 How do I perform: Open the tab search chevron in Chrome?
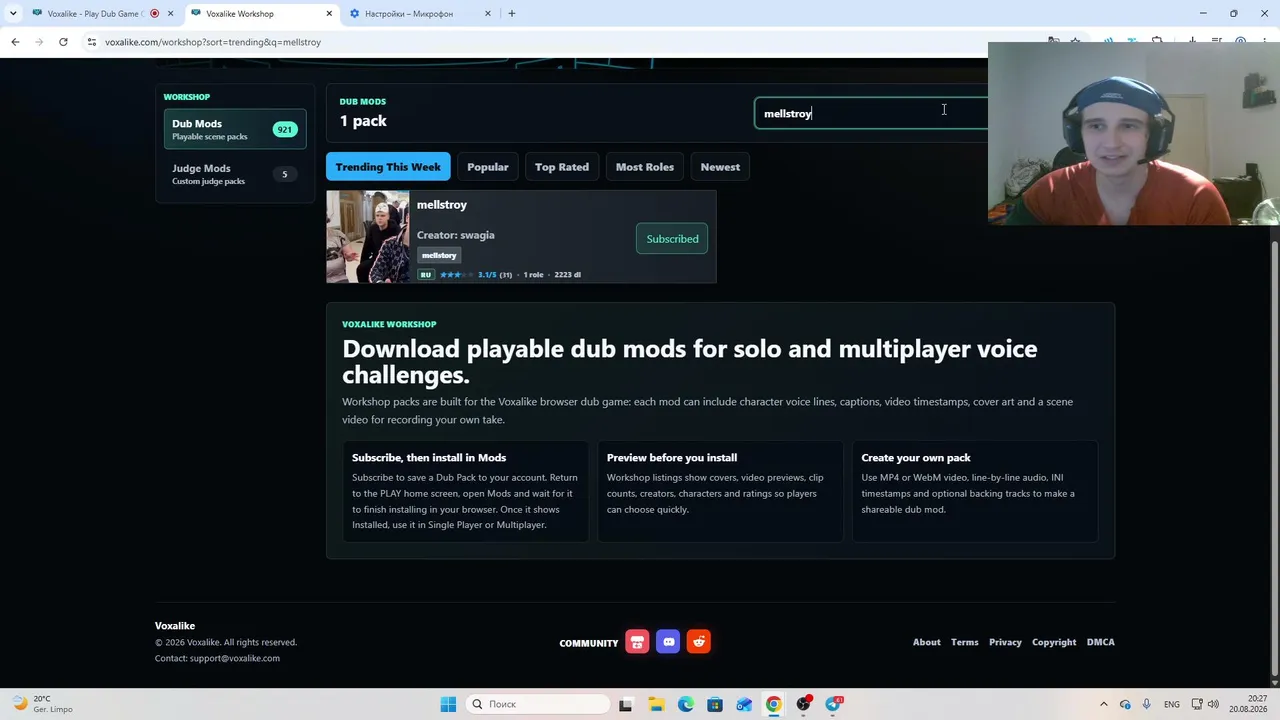click(x=13, y=14)
